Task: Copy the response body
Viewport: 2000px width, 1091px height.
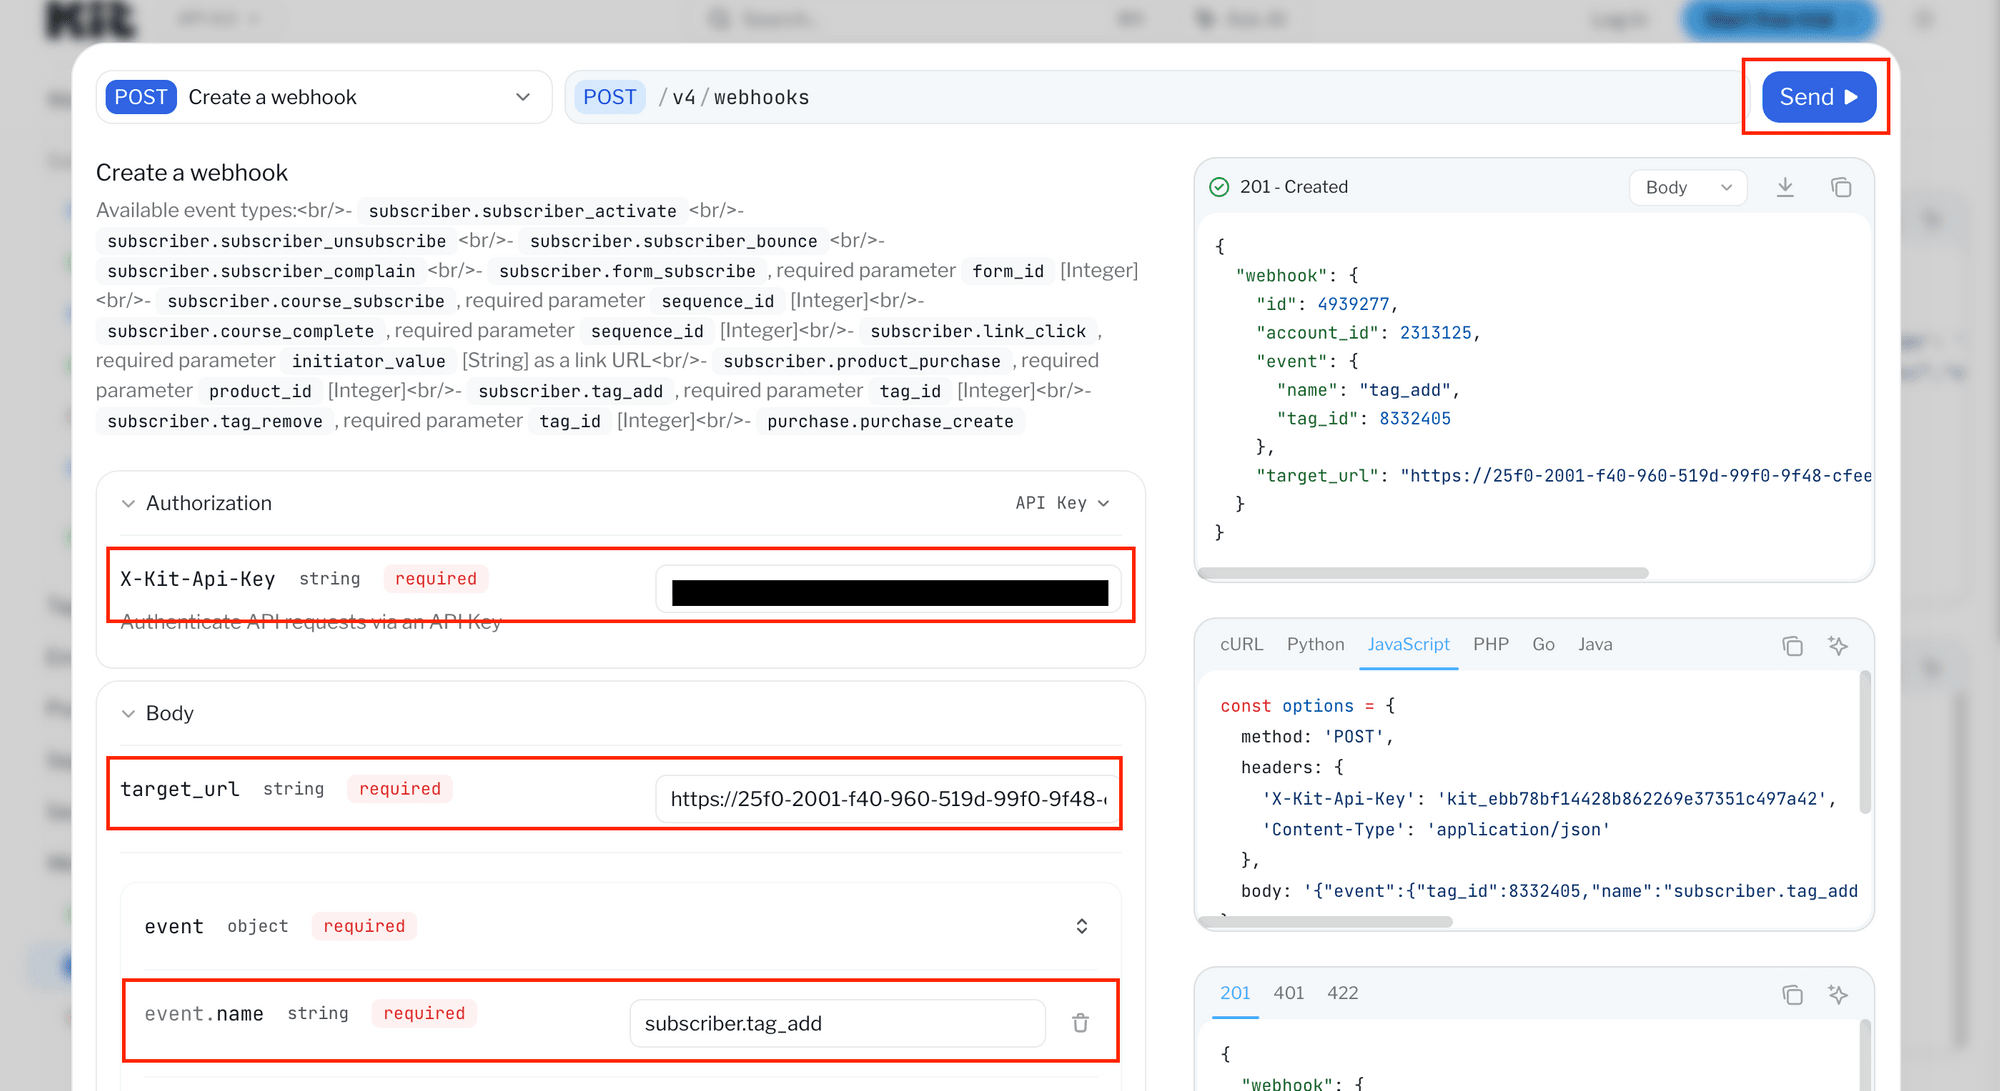Action: click(x=1841, y=187)
